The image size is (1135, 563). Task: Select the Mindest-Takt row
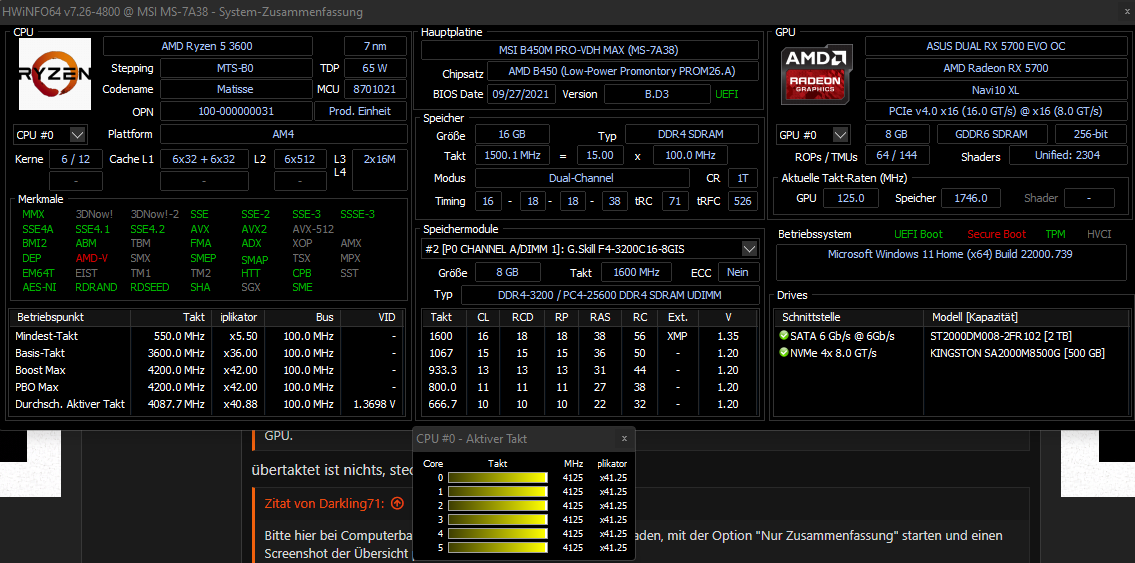pyautogui.click(x=208, y=336)
